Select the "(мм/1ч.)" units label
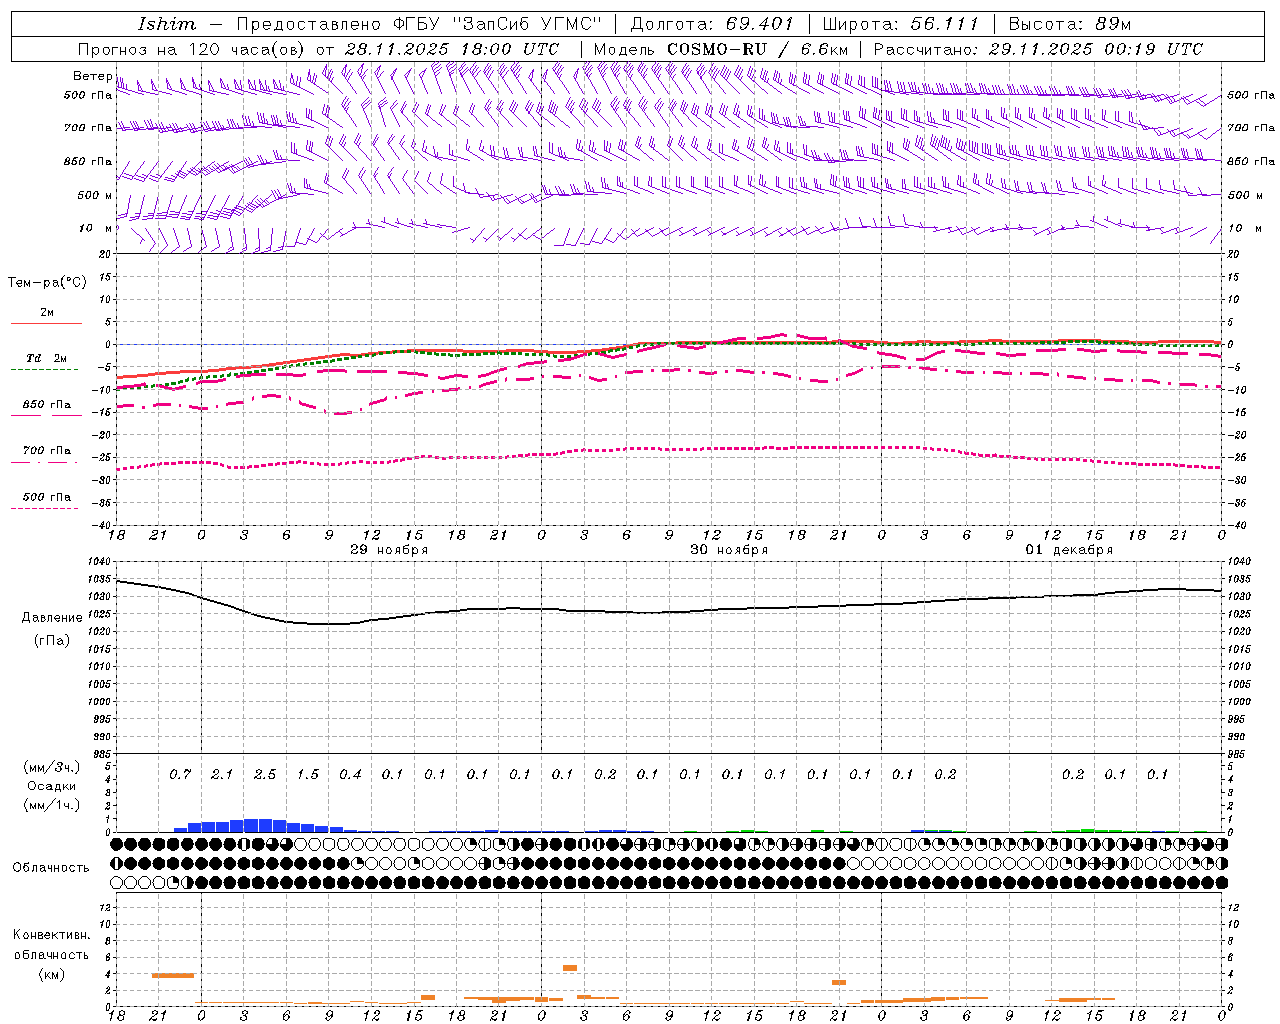 pos(51,805)
